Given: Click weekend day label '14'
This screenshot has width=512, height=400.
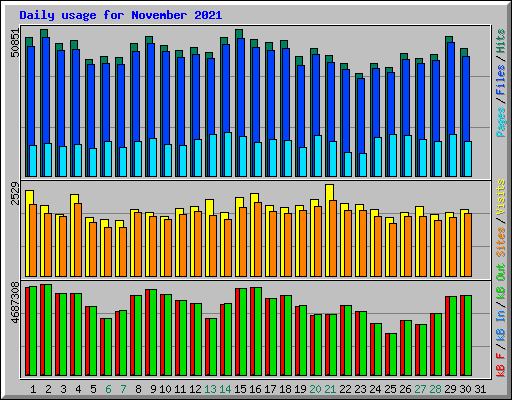Looking at the screenshot, I should (225, 389).
